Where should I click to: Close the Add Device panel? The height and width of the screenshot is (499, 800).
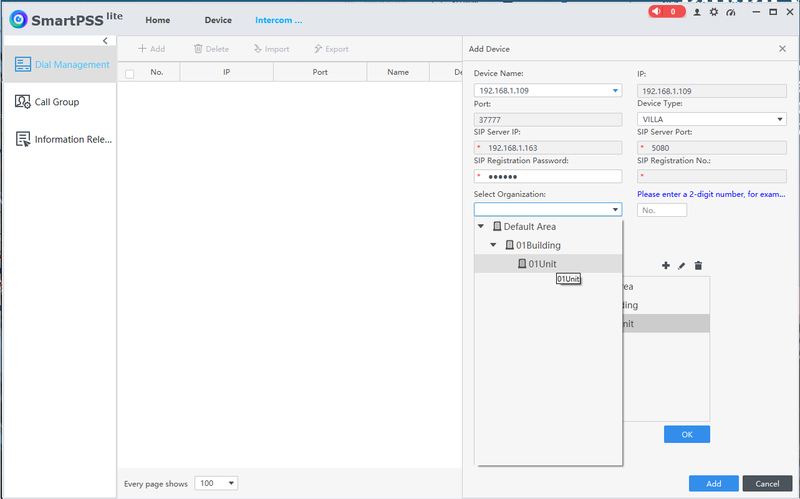click(782, 48)
